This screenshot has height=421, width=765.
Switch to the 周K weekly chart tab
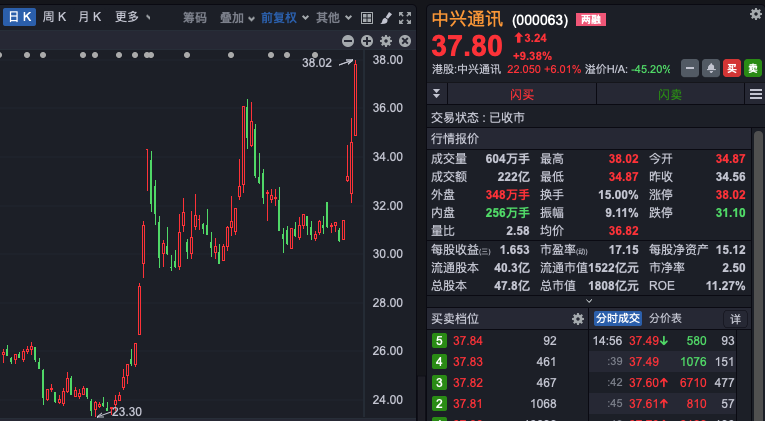tap(54, 18)
